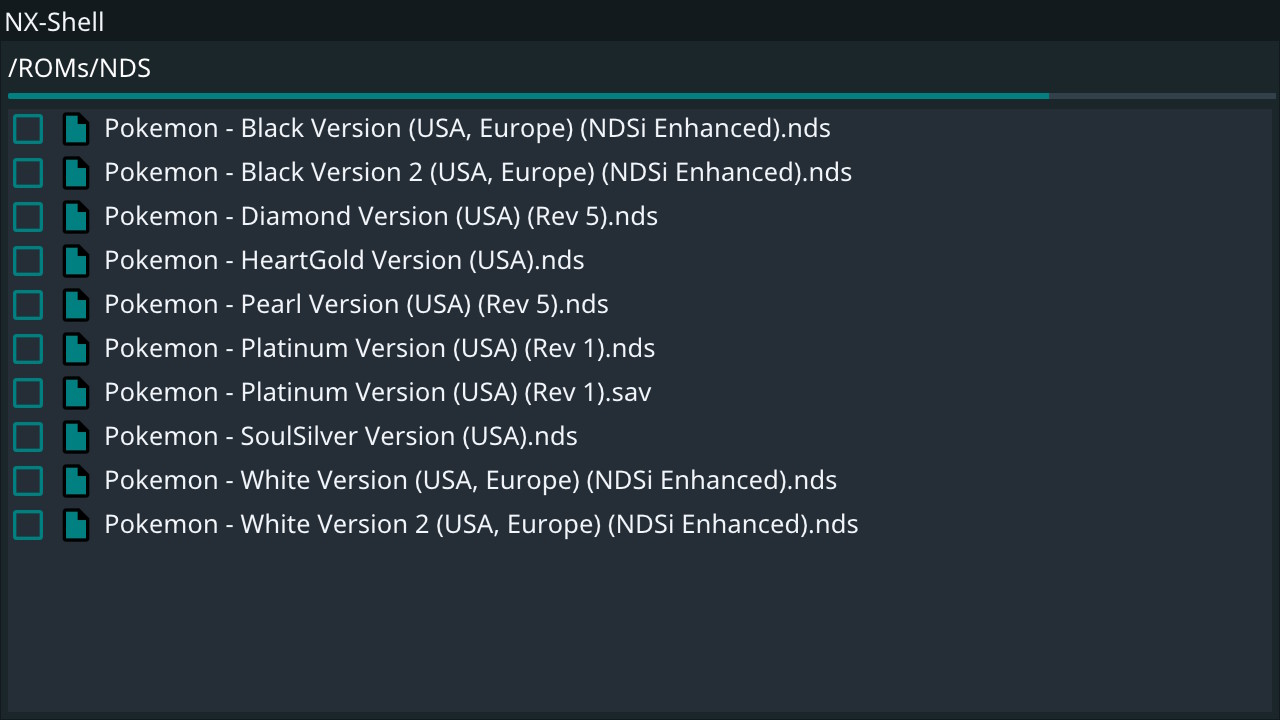Image resolution: width=1280 pixels, height=720 pixels.
Task: Click file icon beside HeartGold Version
Action: point(76,261)
